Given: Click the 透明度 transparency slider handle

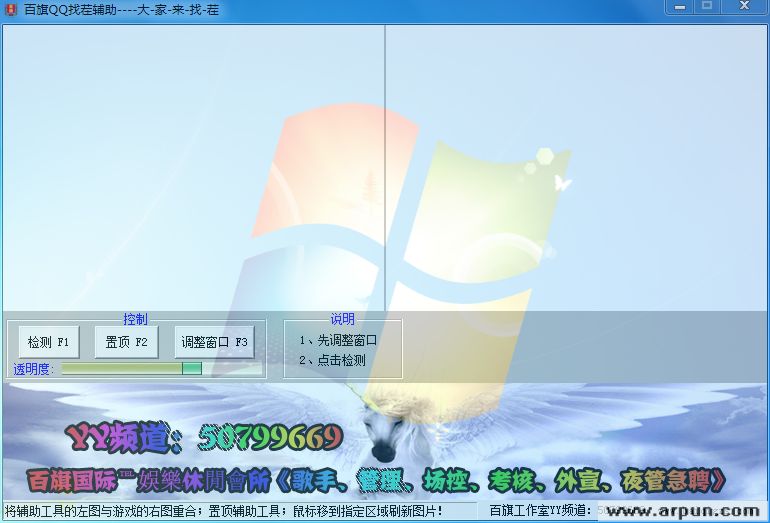Looking at the screenshot, I should [x=192, y=368].
